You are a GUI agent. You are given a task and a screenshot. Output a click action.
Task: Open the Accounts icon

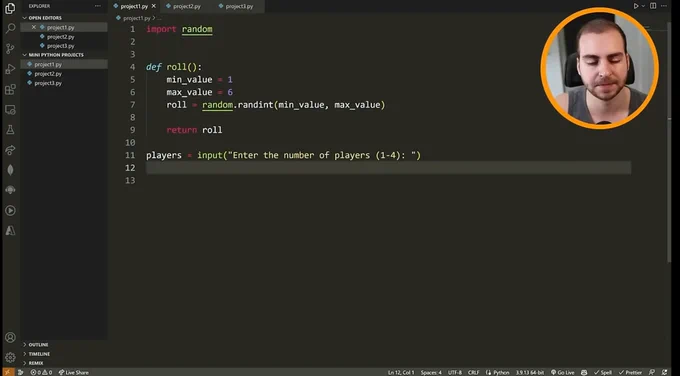(x=10, y=337)
